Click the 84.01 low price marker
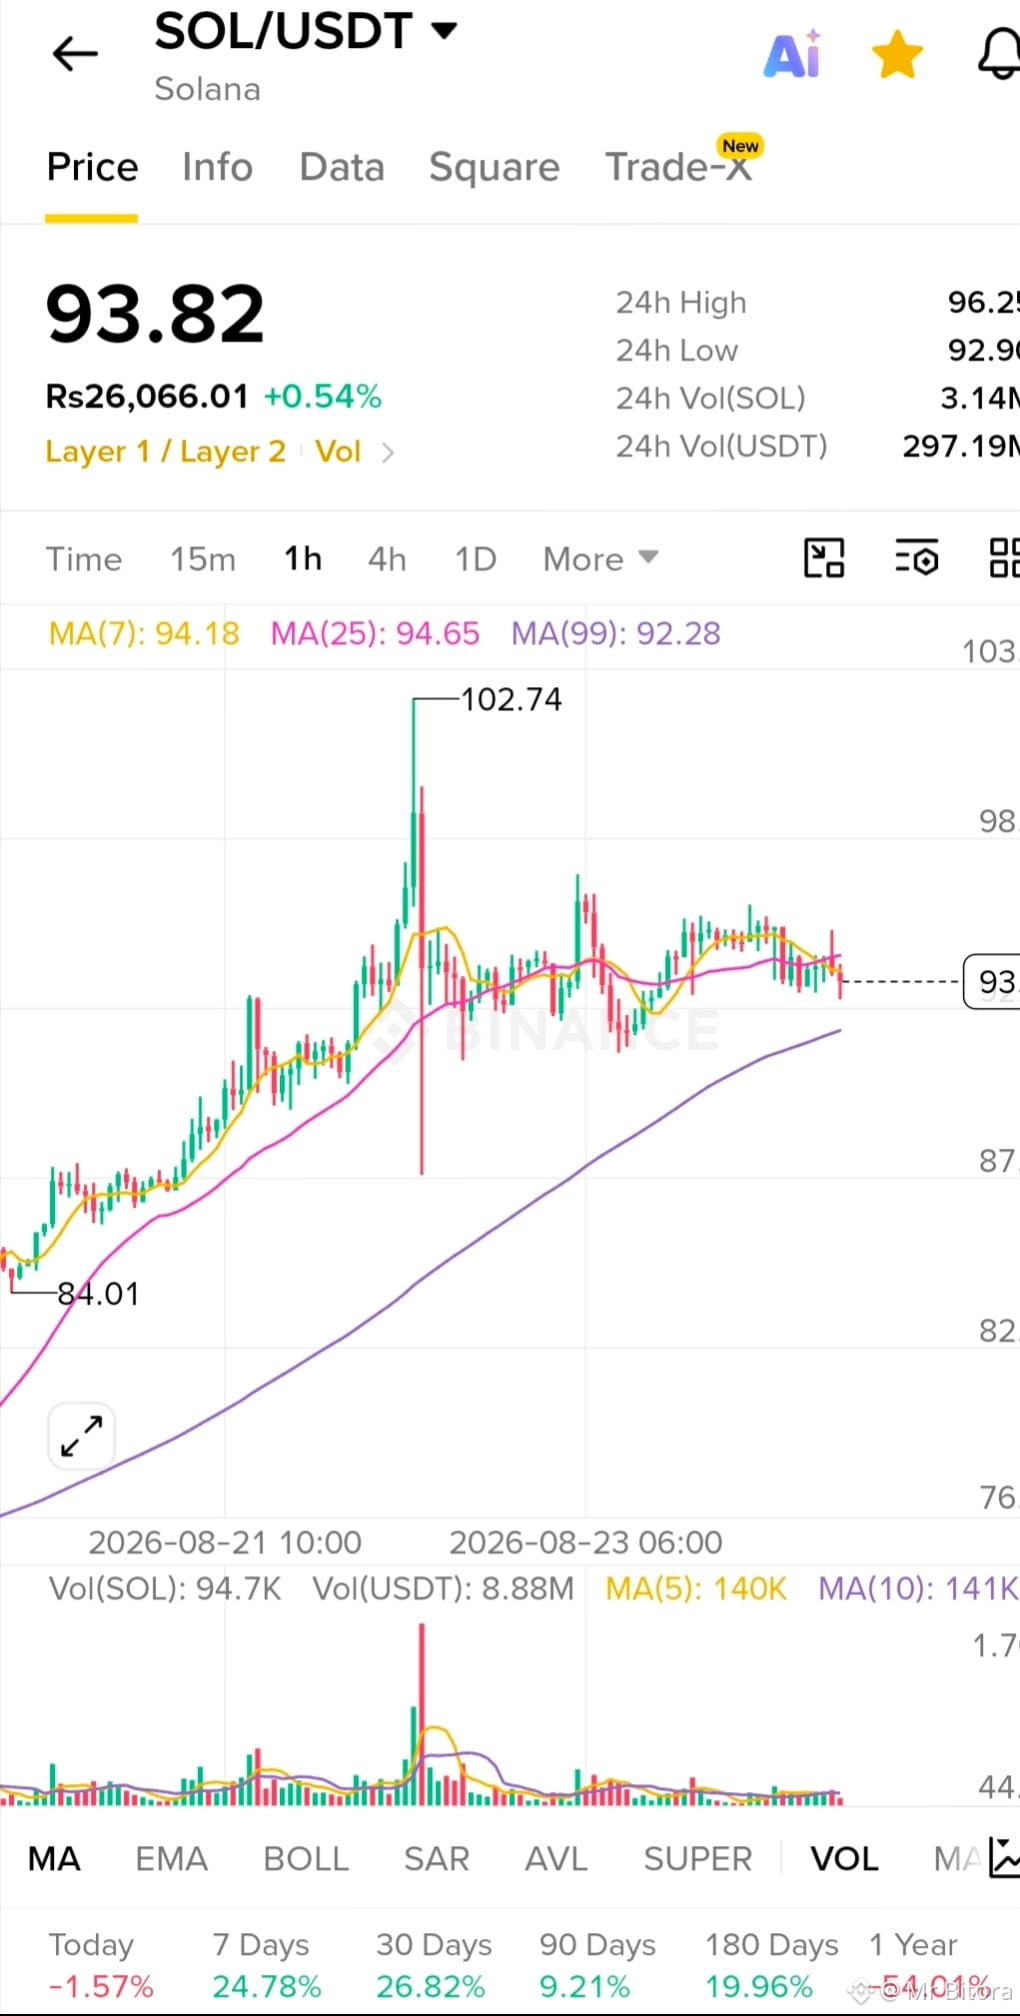 [98, 1294]
